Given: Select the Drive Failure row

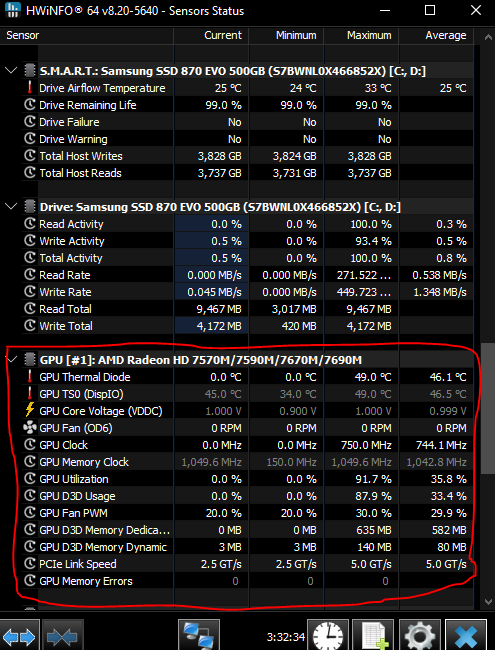Looking at the screenshot, I should tap(248, 122).
